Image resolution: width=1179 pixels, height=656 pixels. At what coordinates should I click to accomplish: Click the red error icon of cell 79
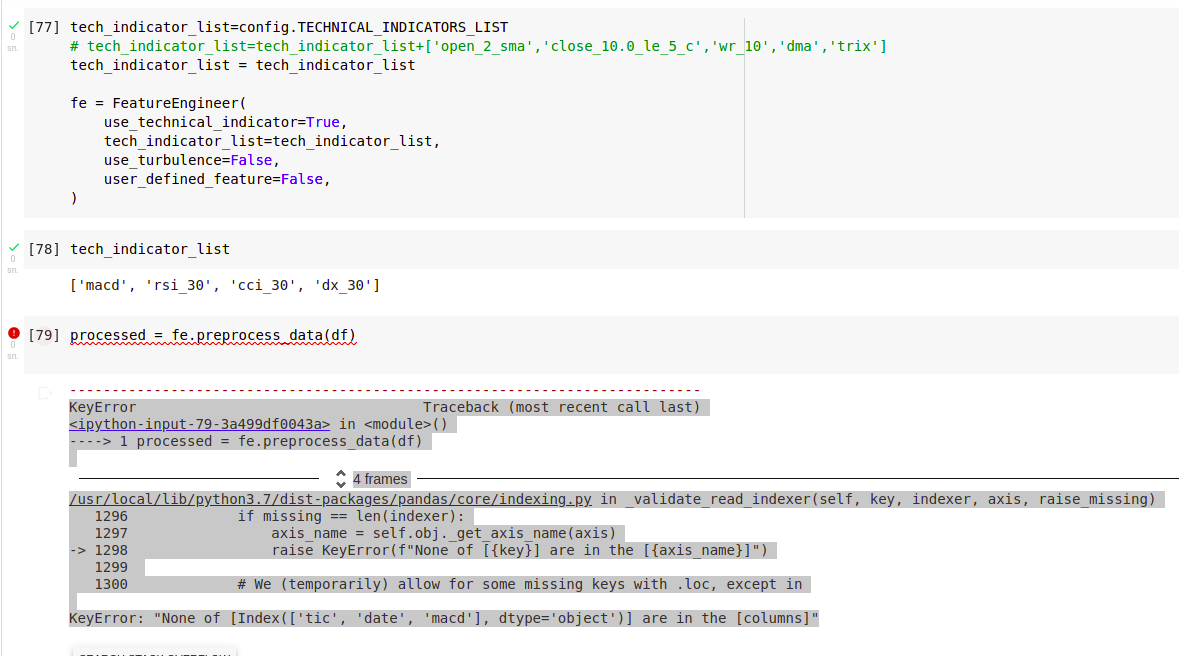tap(14, 333)
